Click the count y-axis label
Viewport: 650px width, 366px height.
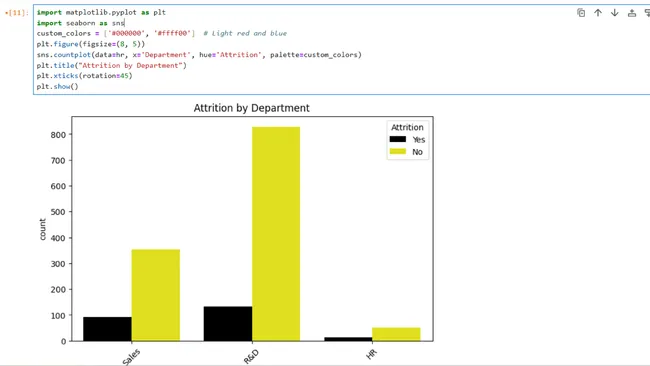[42, 229]
